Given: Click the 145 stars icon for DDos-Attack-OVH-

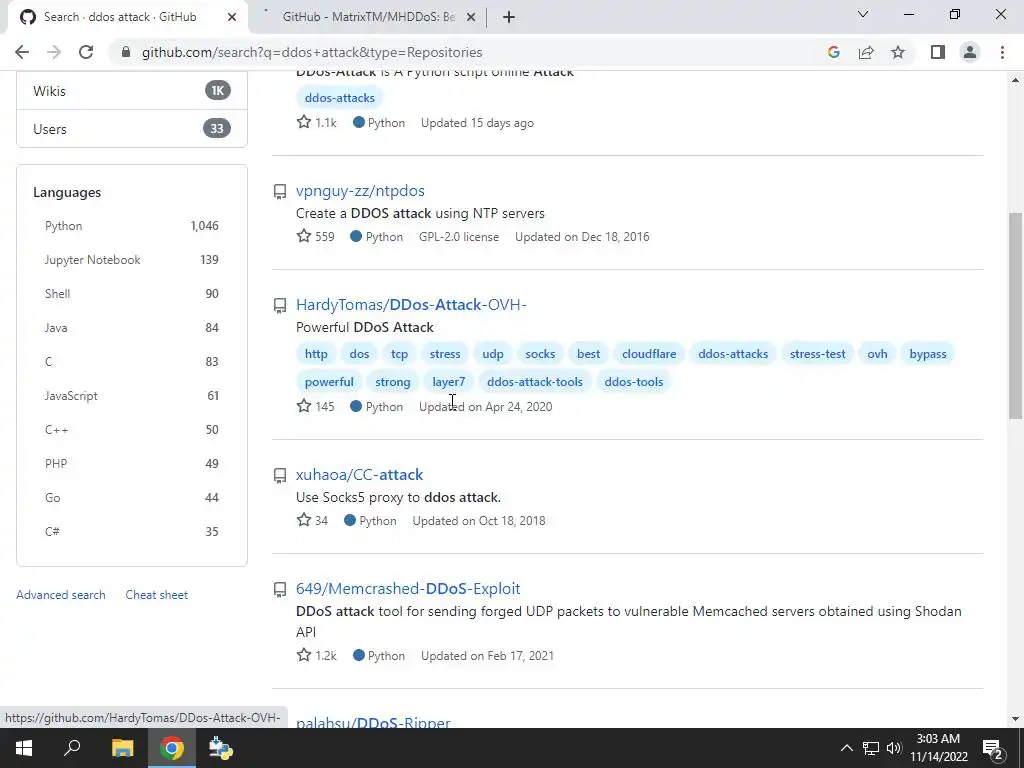Looking at the screenshot, I should point(304,406).
